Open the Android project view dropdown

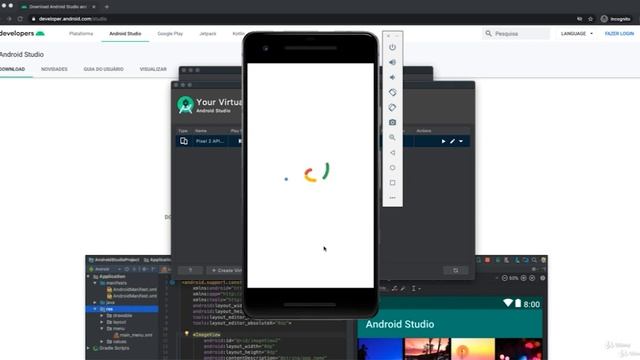(104, 269)
